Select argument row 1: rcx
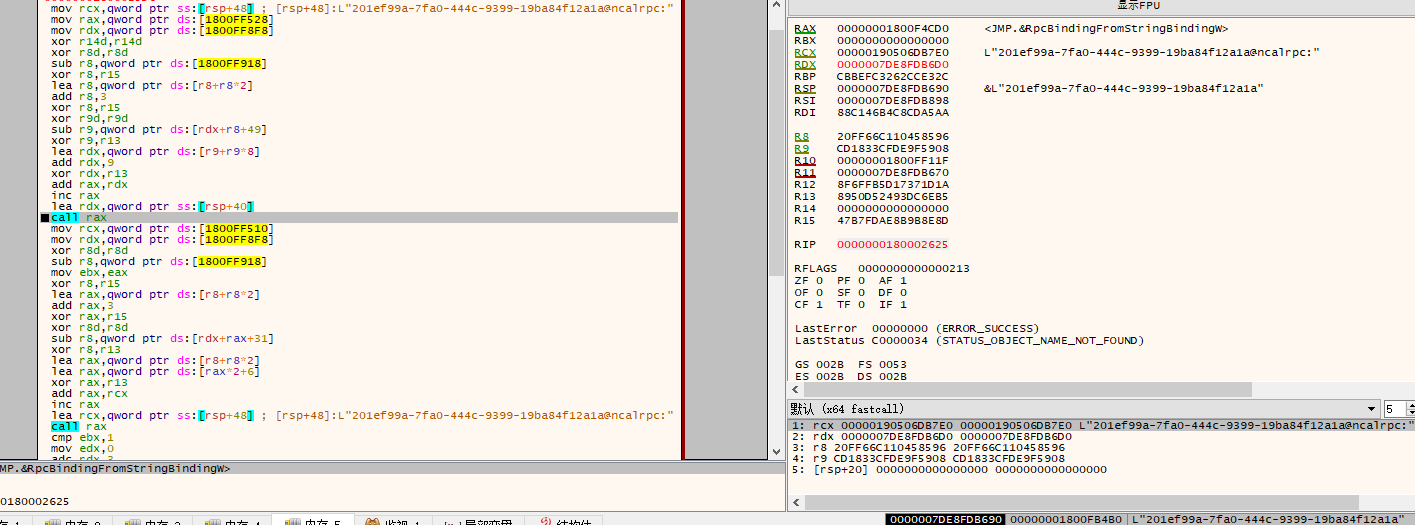The width and height of the screenshot is (1415, 525). 1100,425
